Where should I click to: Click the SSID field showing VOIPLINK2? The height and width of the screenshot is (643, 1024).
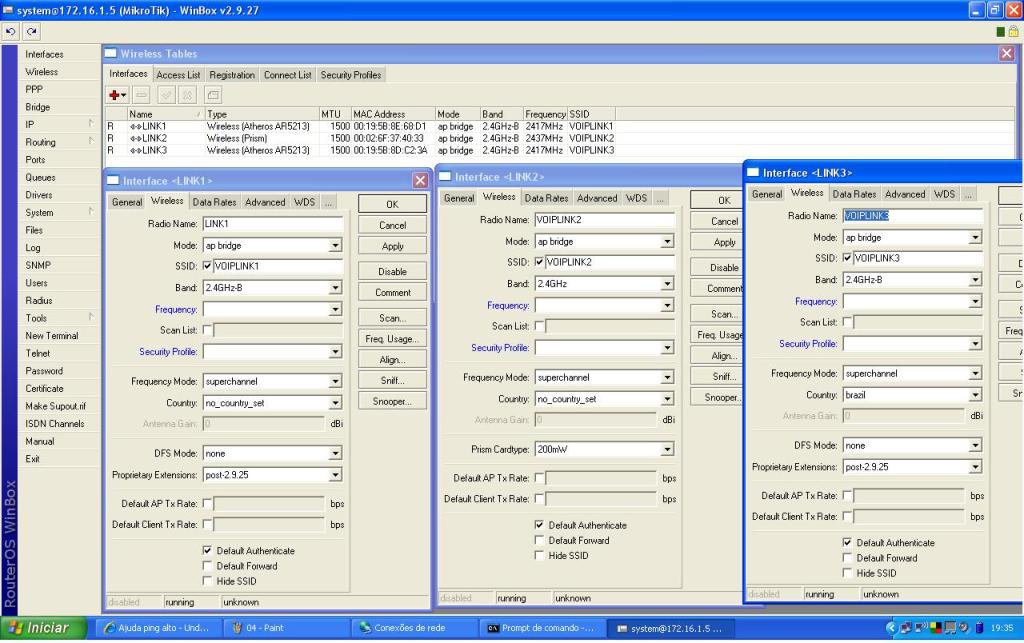pyautogui.click(x=609, y=262)
